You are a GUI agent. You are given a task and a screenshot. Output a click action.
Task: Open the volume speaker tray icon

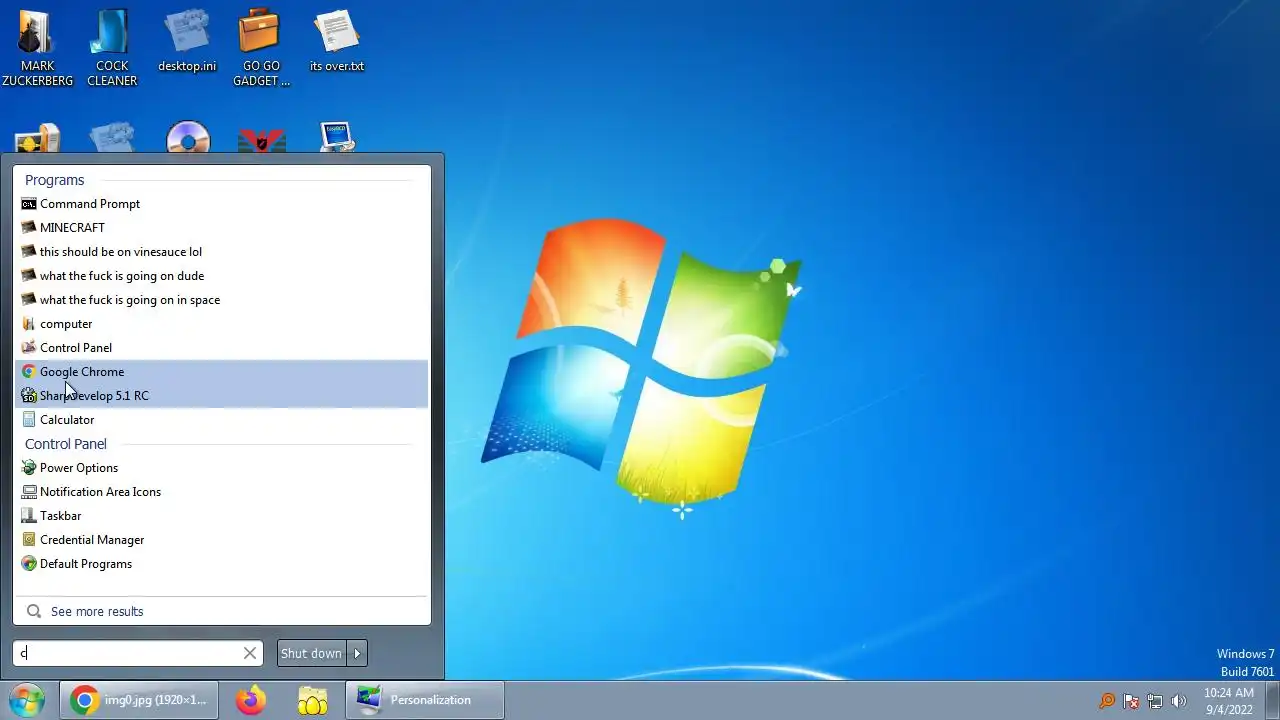coord(1179,701)
